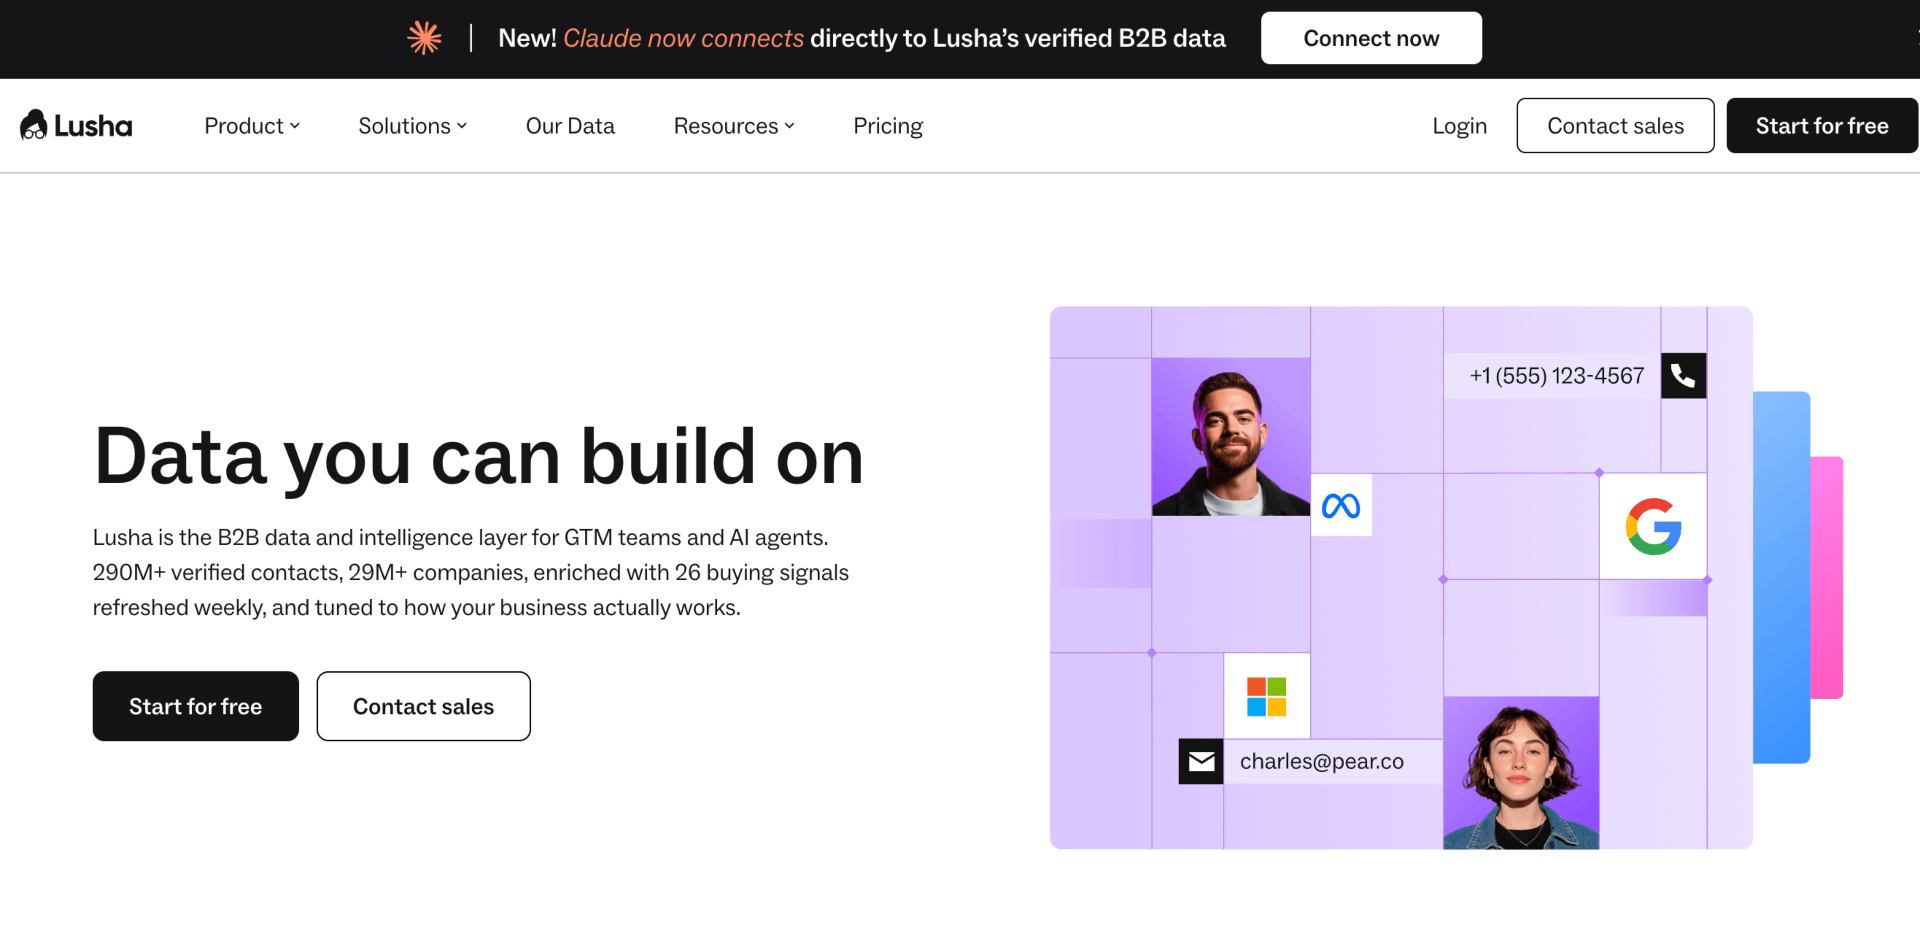Click the Connect now banner button

pos(1371,38)
